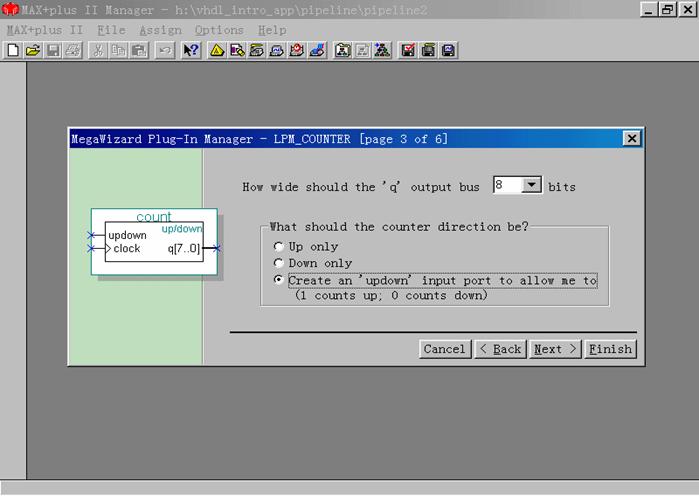Click the MAX+plus II app title icon
This screenshot has height=496, width=699.
pyautogui.click(x=10, y=9)
